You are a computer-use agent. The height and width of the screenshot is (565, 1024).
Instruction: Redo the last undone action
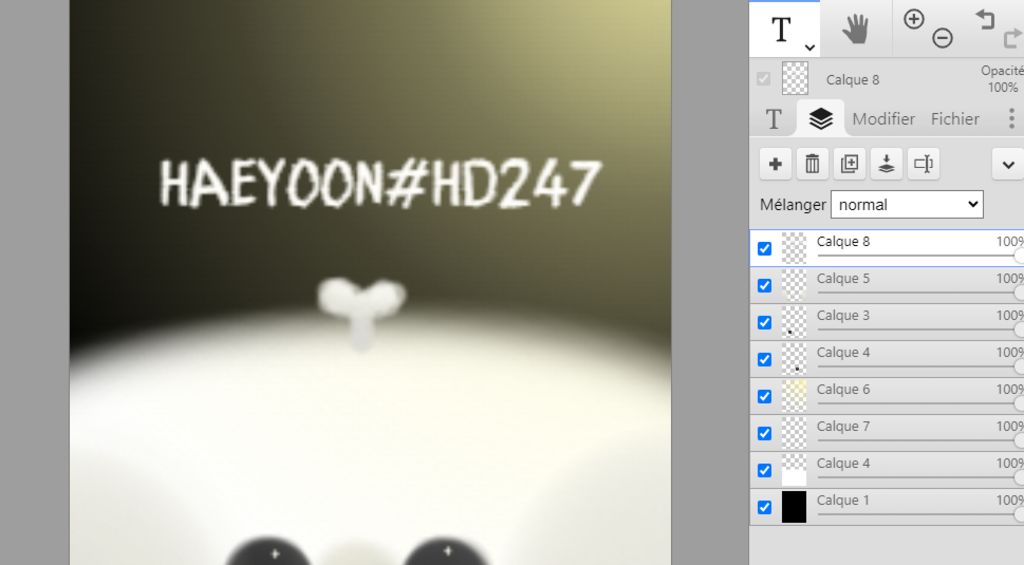point(1014,39)
